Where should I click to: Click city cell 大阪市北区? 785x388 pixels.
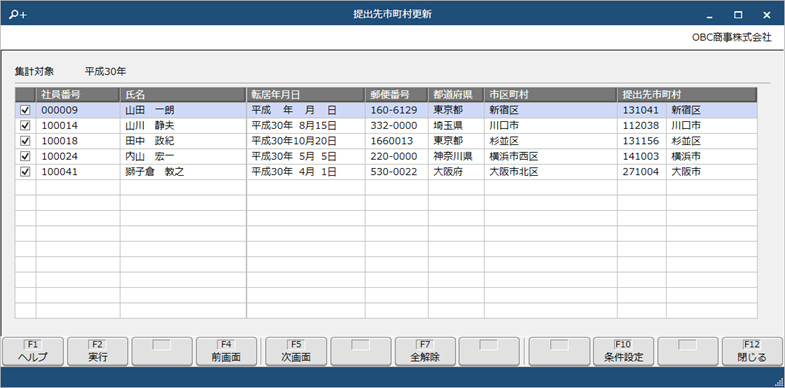click(551, 172)
